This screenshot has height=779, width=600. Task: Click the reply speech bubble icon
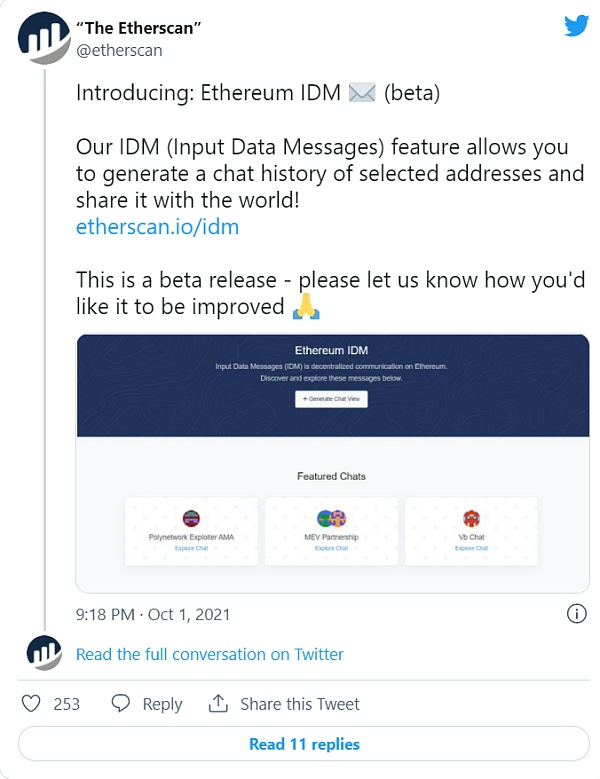coord(121,704)
